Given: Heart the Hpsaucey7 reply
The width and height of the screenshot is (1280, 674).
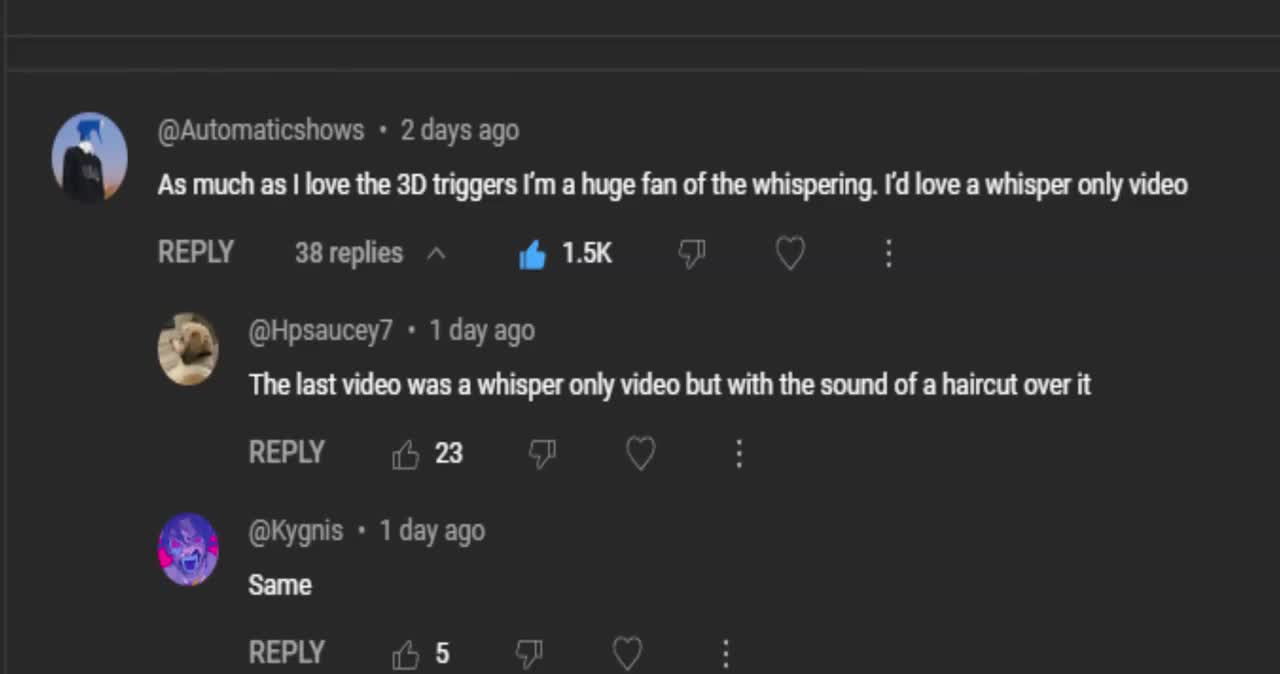Looking at the screenshot, I should 640,454.
